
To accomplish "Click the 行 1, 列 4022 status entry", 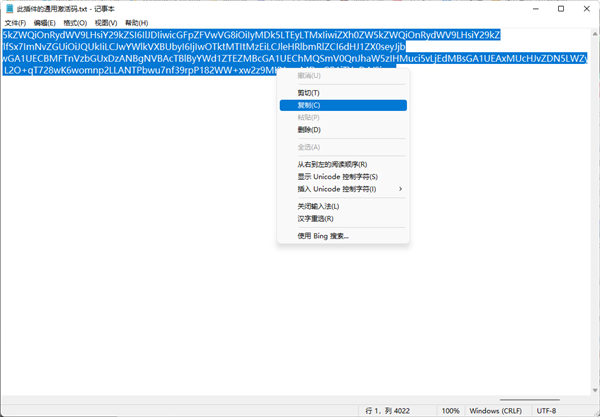I will coord(387,411).
